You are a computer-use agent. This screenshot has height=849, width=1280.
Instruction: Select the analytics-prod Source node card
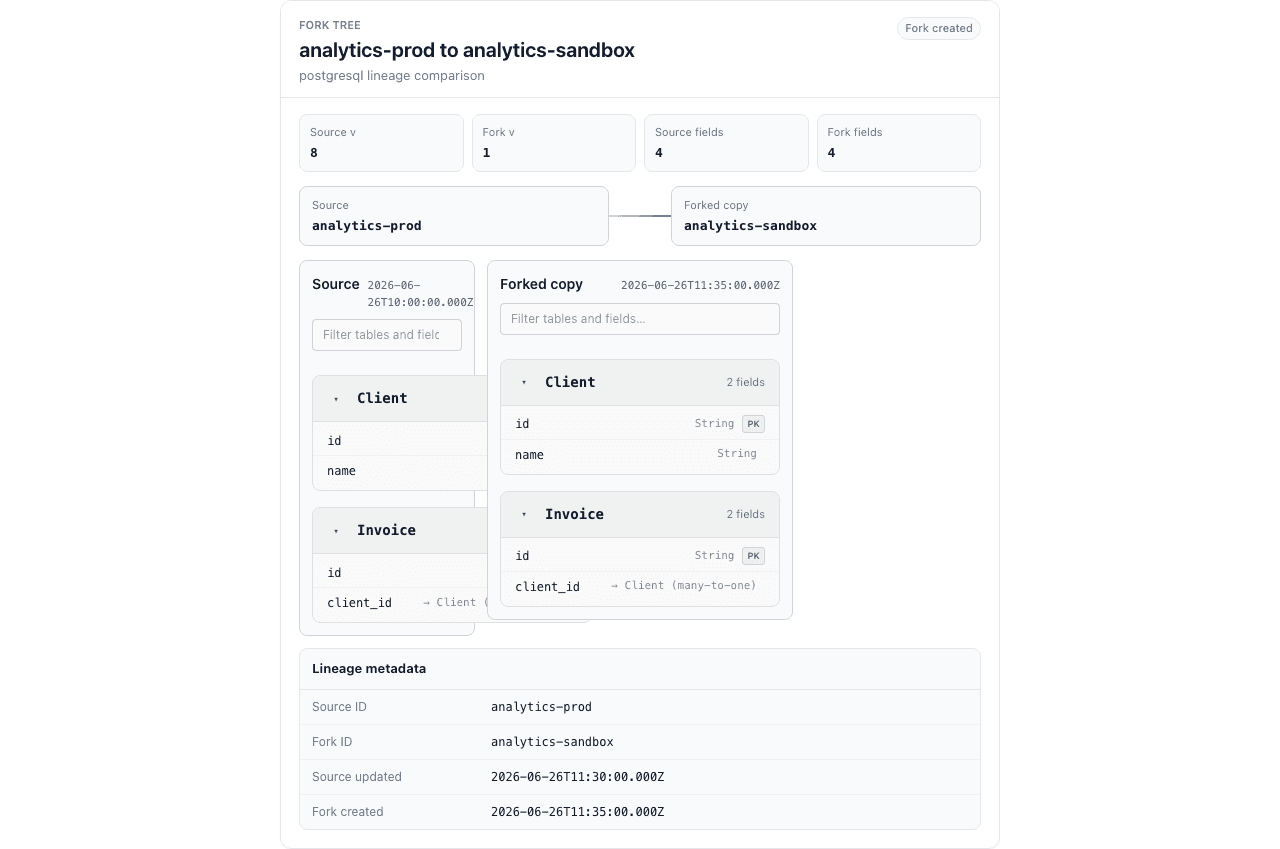(454, 216)
